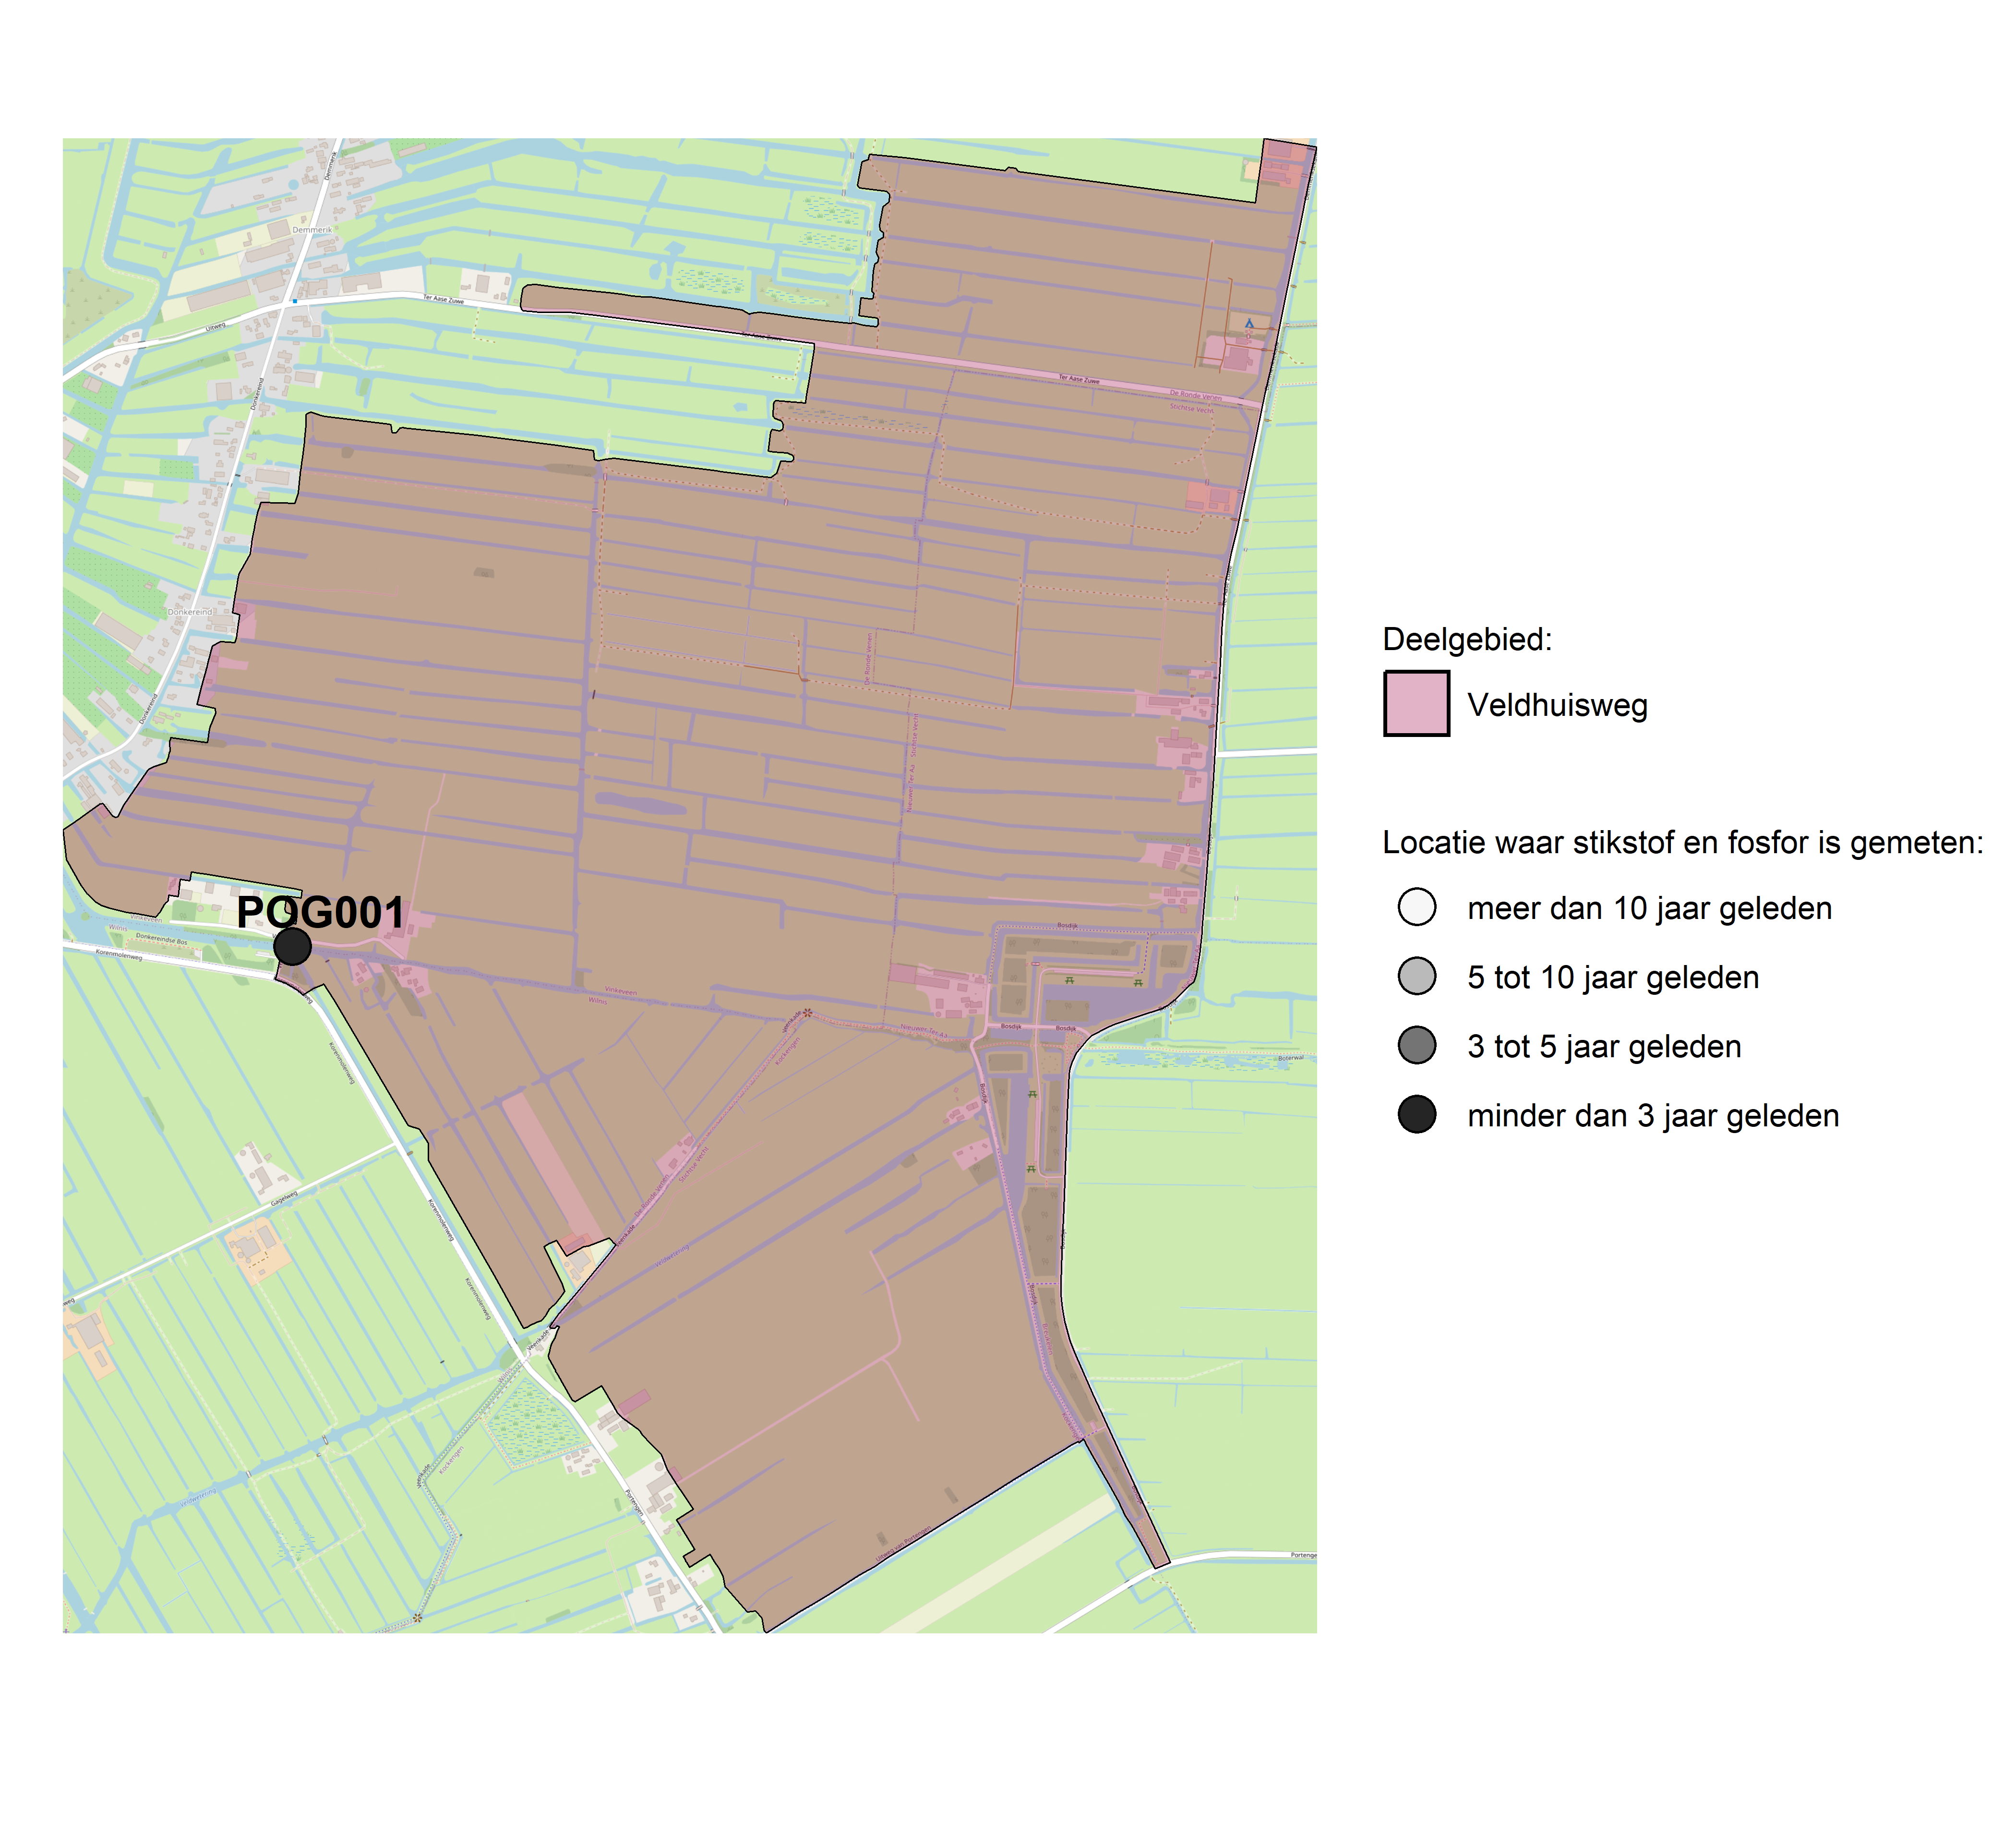
Task: Click the Deelgebied legend heading
Action: coord(1467,639)
